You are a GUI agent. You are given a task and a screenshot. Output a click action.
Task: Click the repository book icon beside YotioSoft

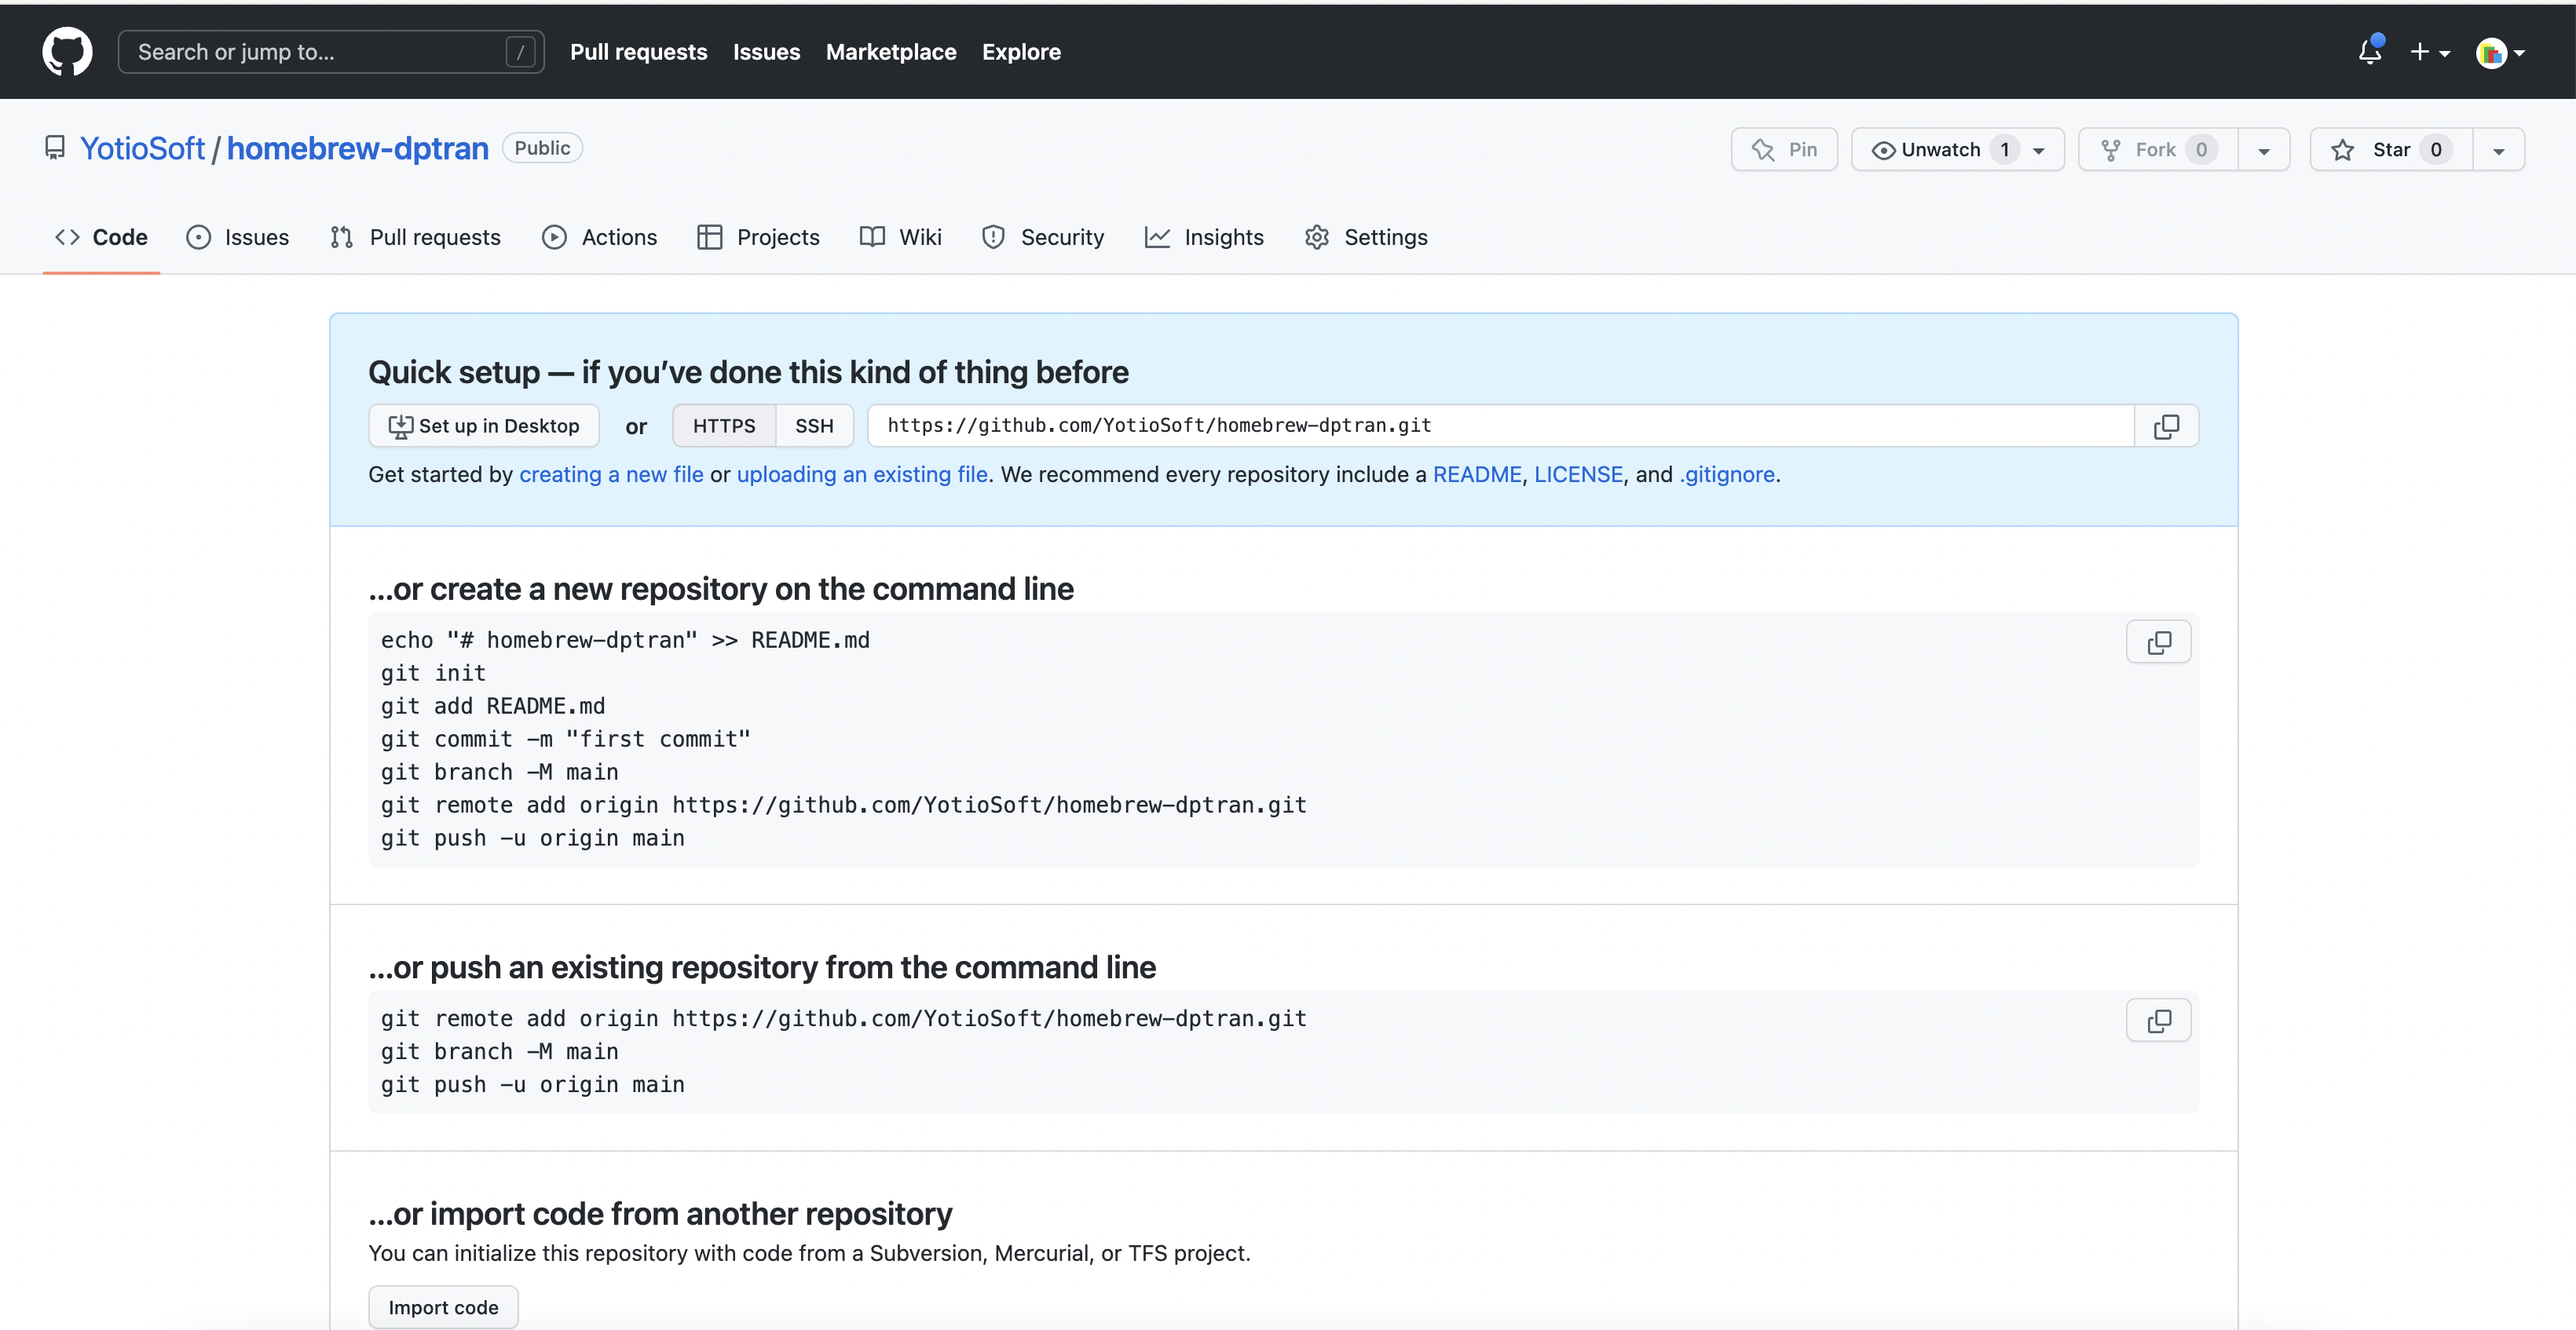(55, 148)
